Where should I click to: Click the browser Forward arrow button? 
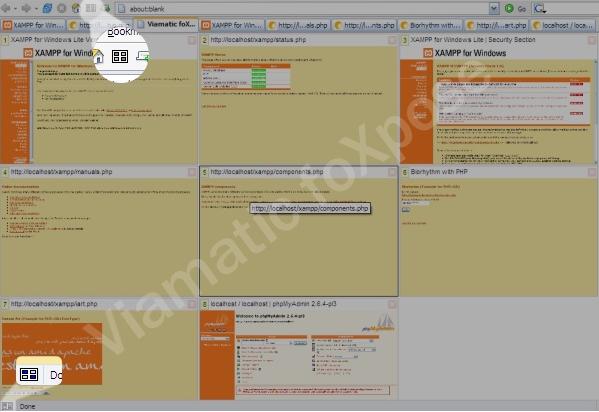26,8
